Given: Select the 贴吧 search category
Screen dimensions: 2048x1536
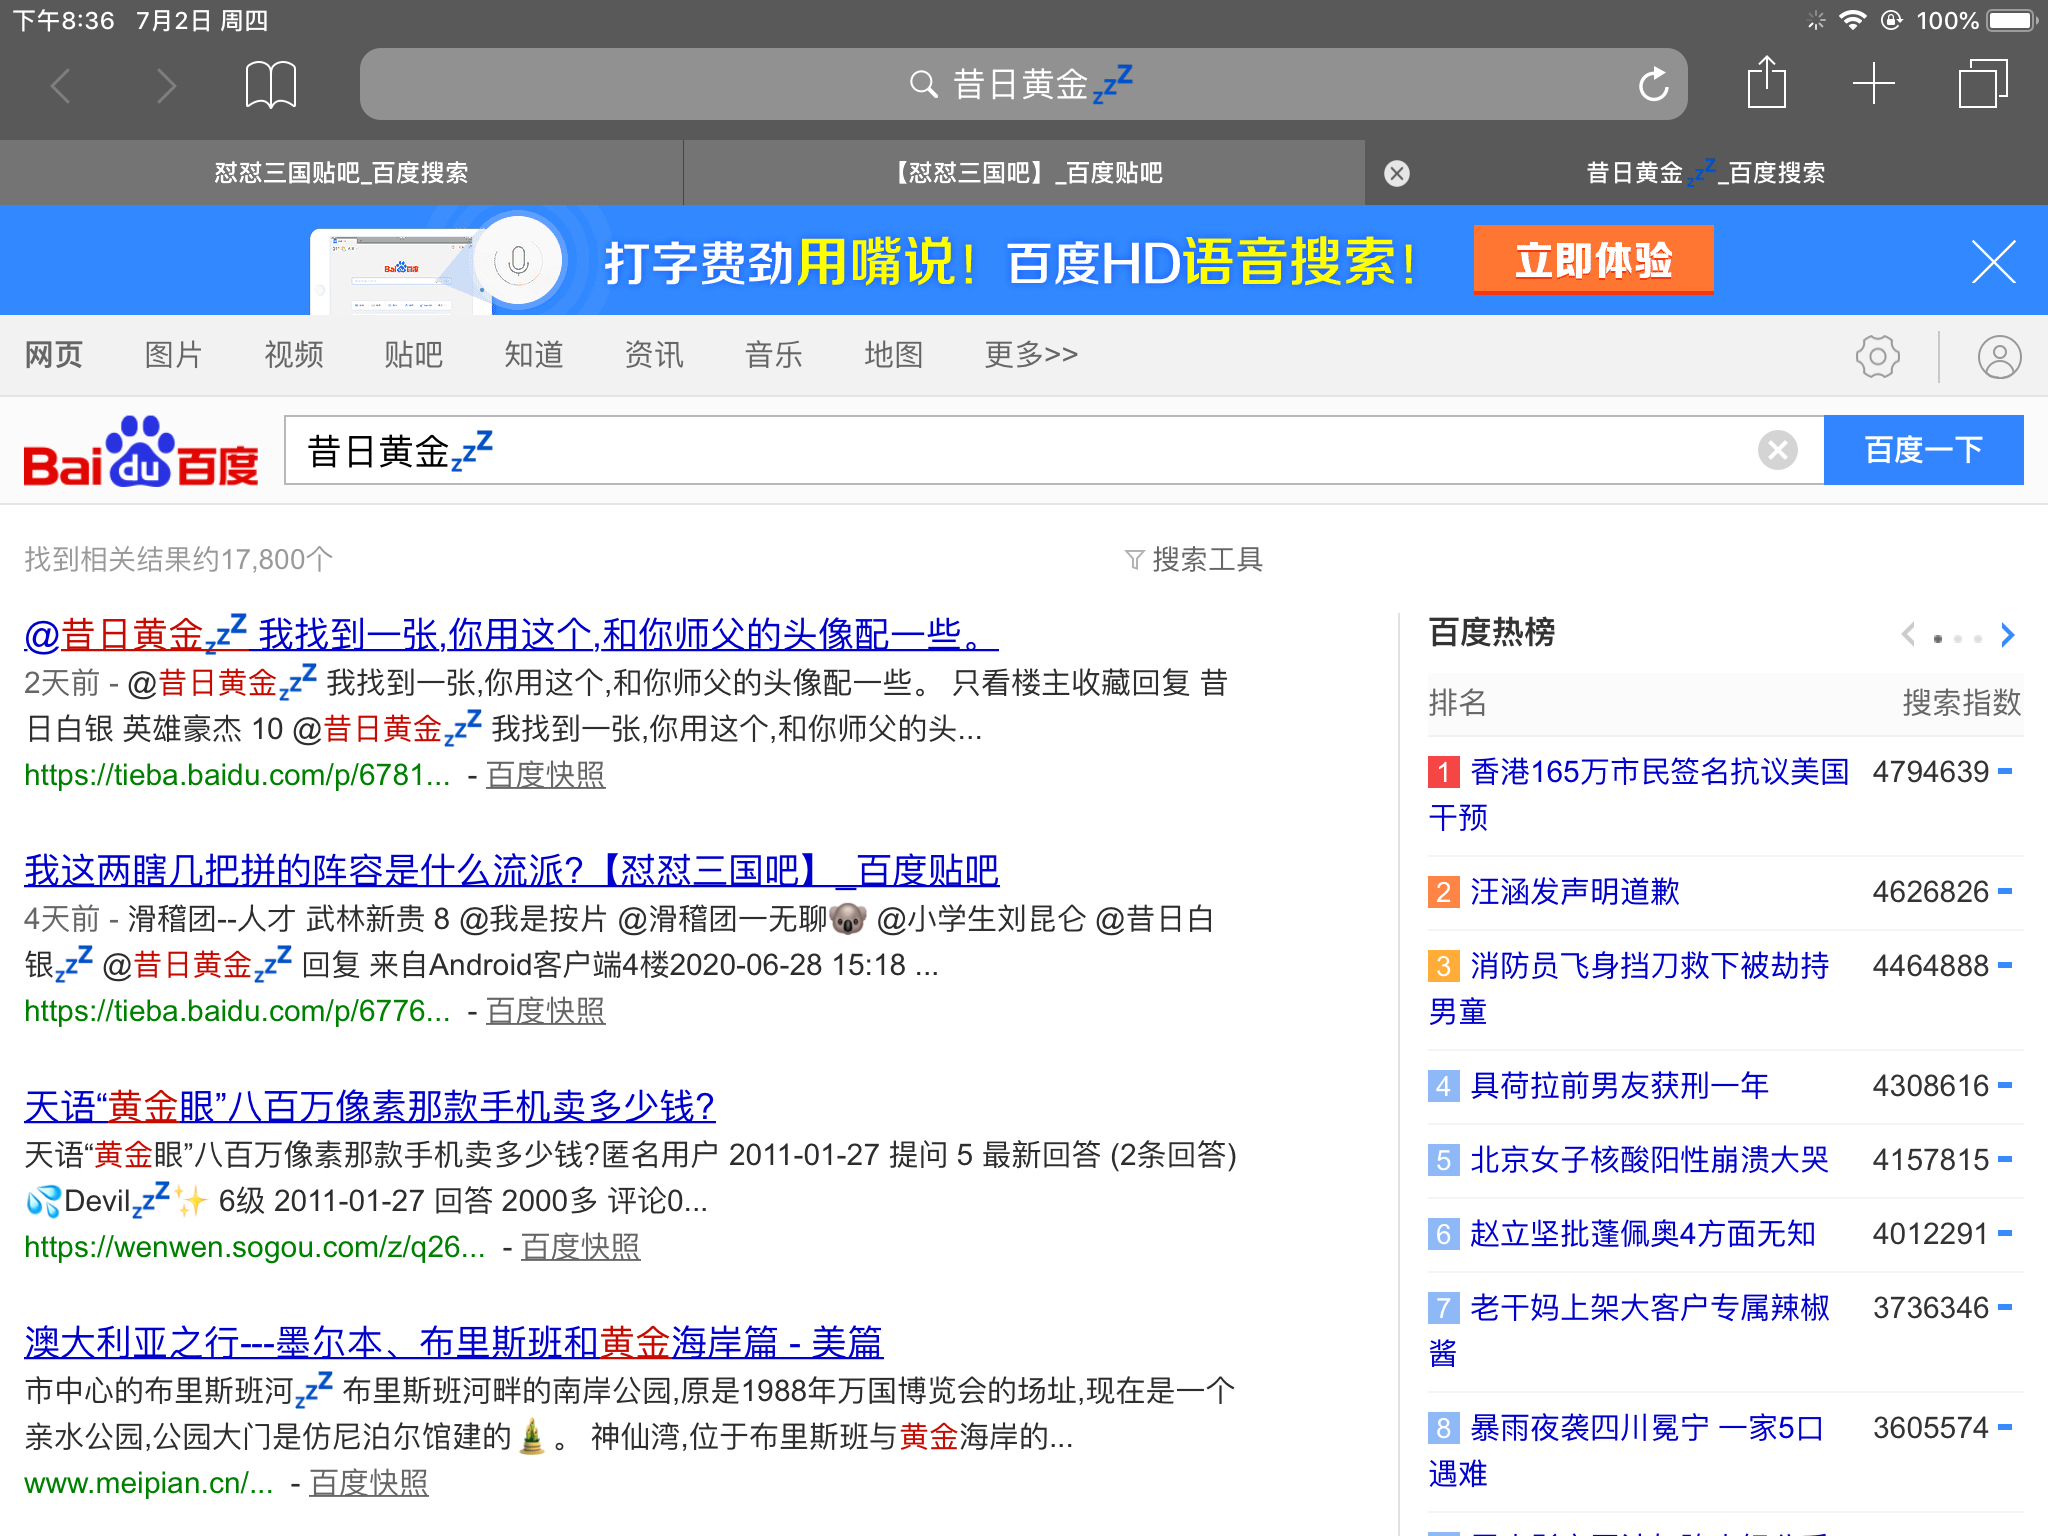Looking at the screenshot, I should pos(414,354).
